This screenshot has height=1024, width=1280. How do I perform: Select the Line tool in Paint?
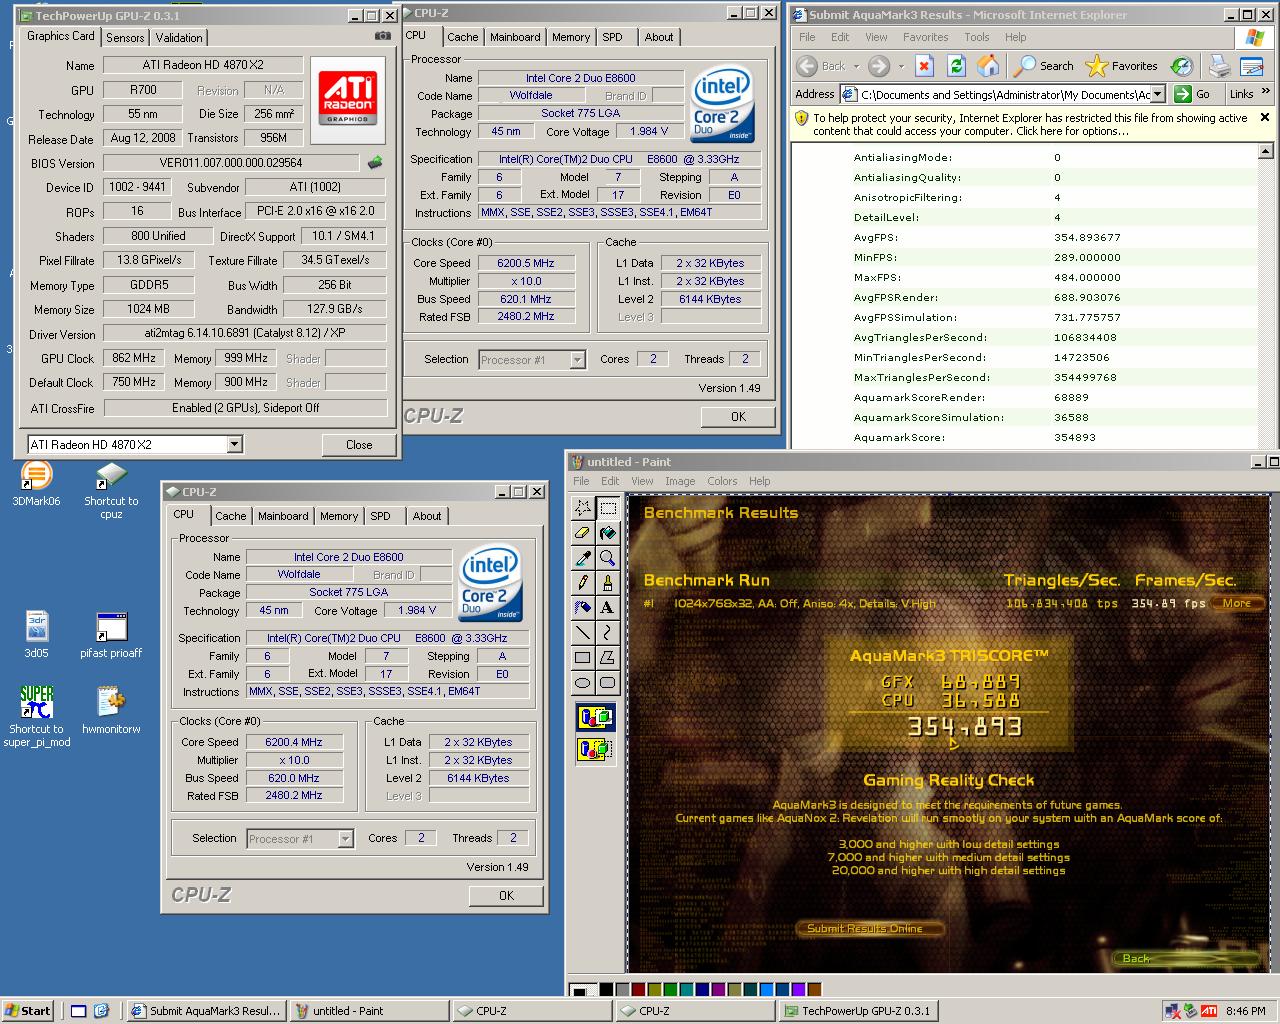(x=583, y=632)
